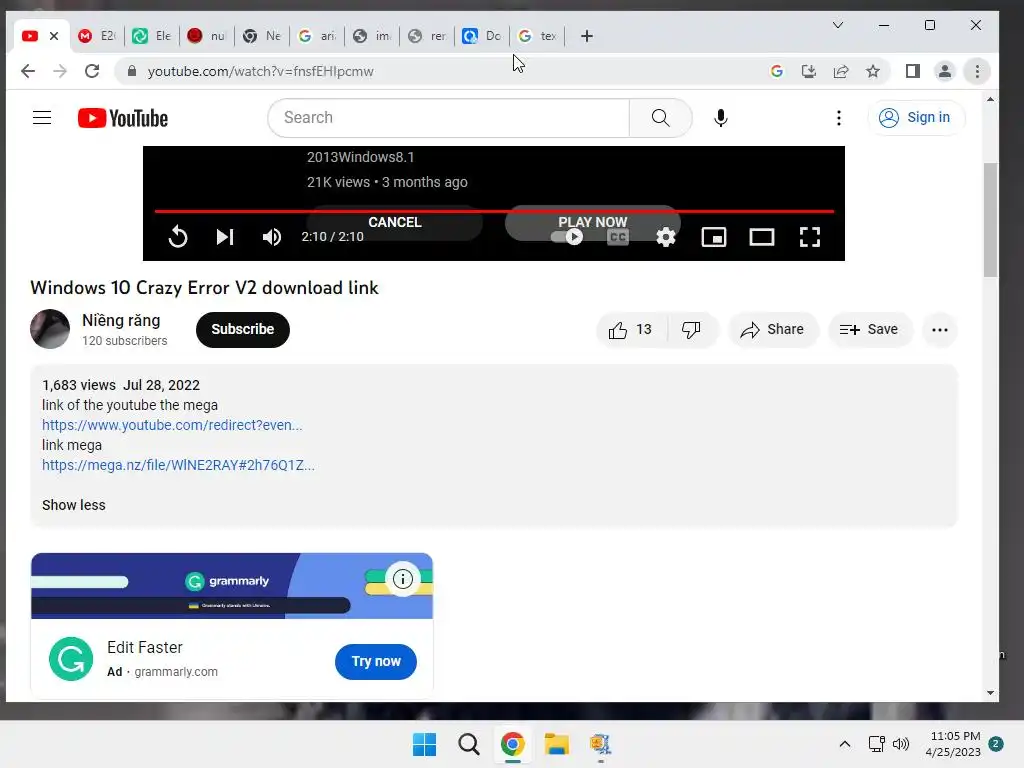Click Sign in button
Viewport: 1024px width, 768px height.
point(914,118)
